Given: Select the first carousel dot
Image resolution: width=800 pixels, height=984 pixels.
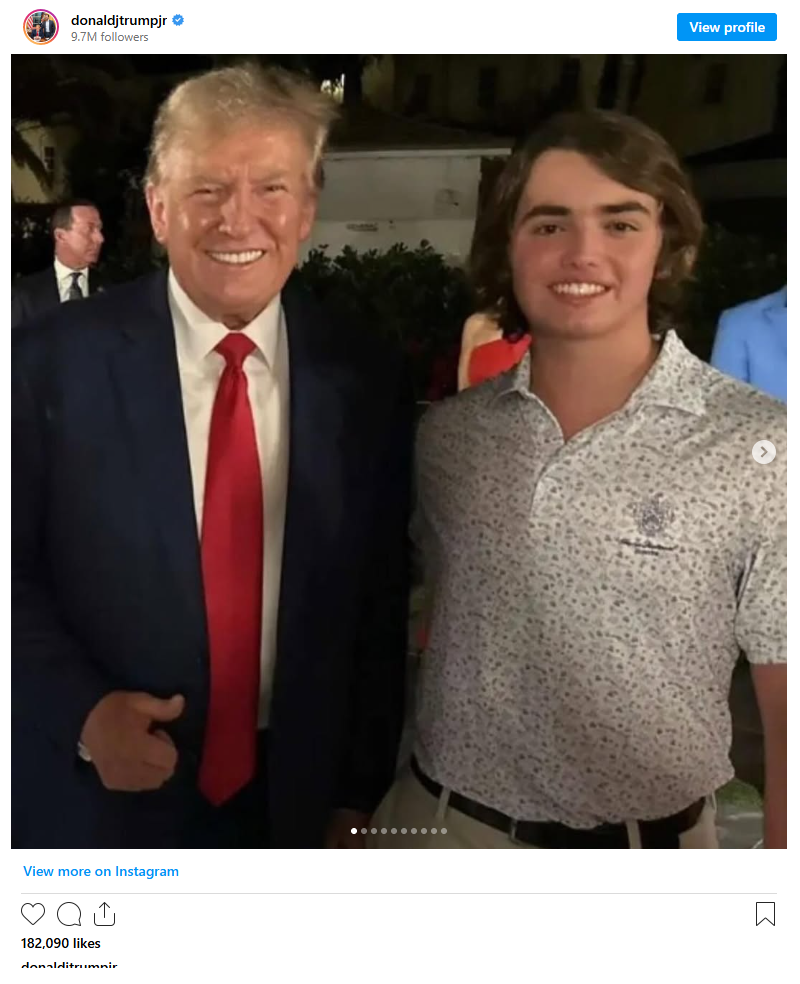Looking at the screenshot, I should click(354, 831).
